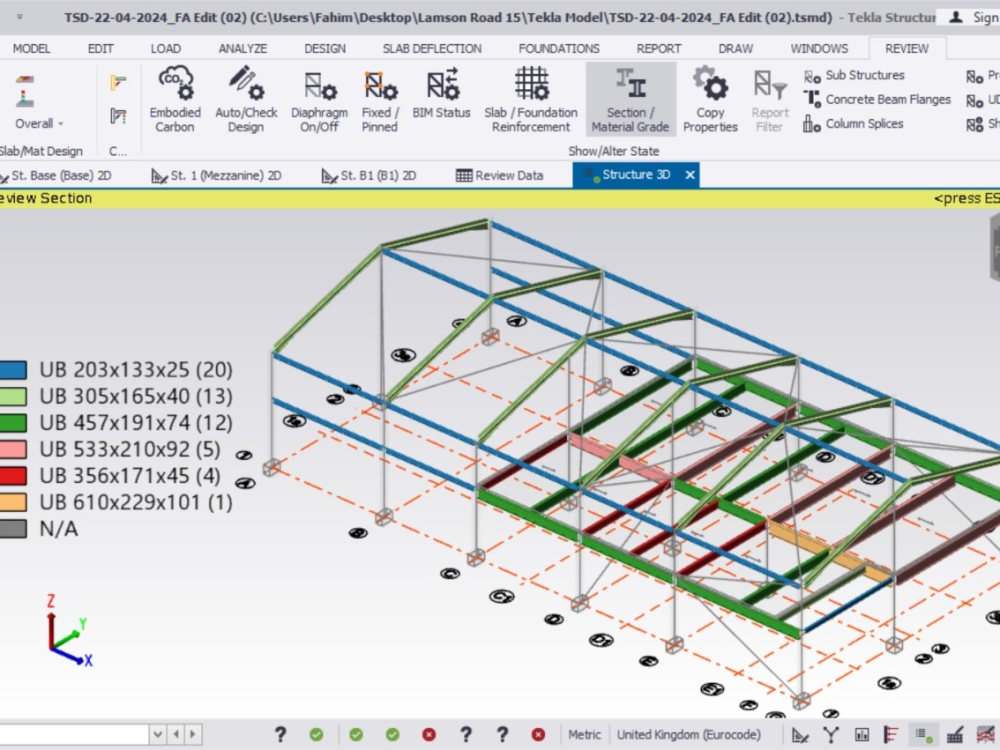Click status bar previous (left arrow) button
The width and height of the screenshot is (1000, 750).
coord(176,735)
